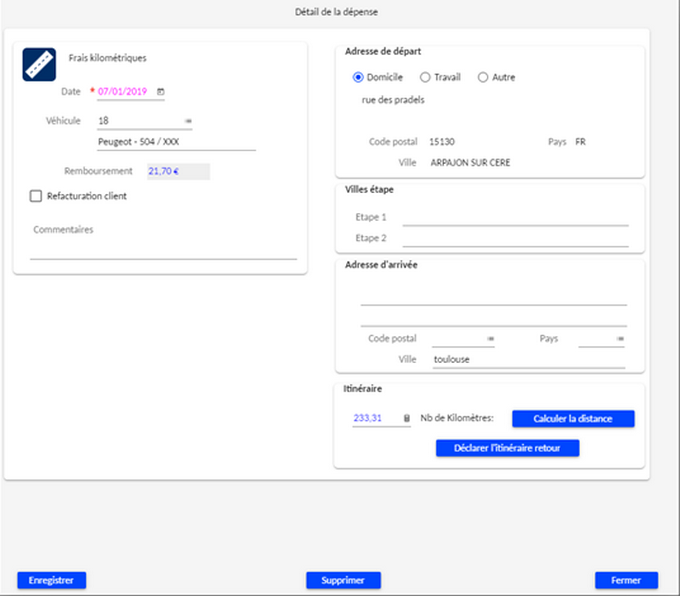Select the Domicile radio button
The height and width of the screenshot is (596, 680).
click(x=359, y=77)
